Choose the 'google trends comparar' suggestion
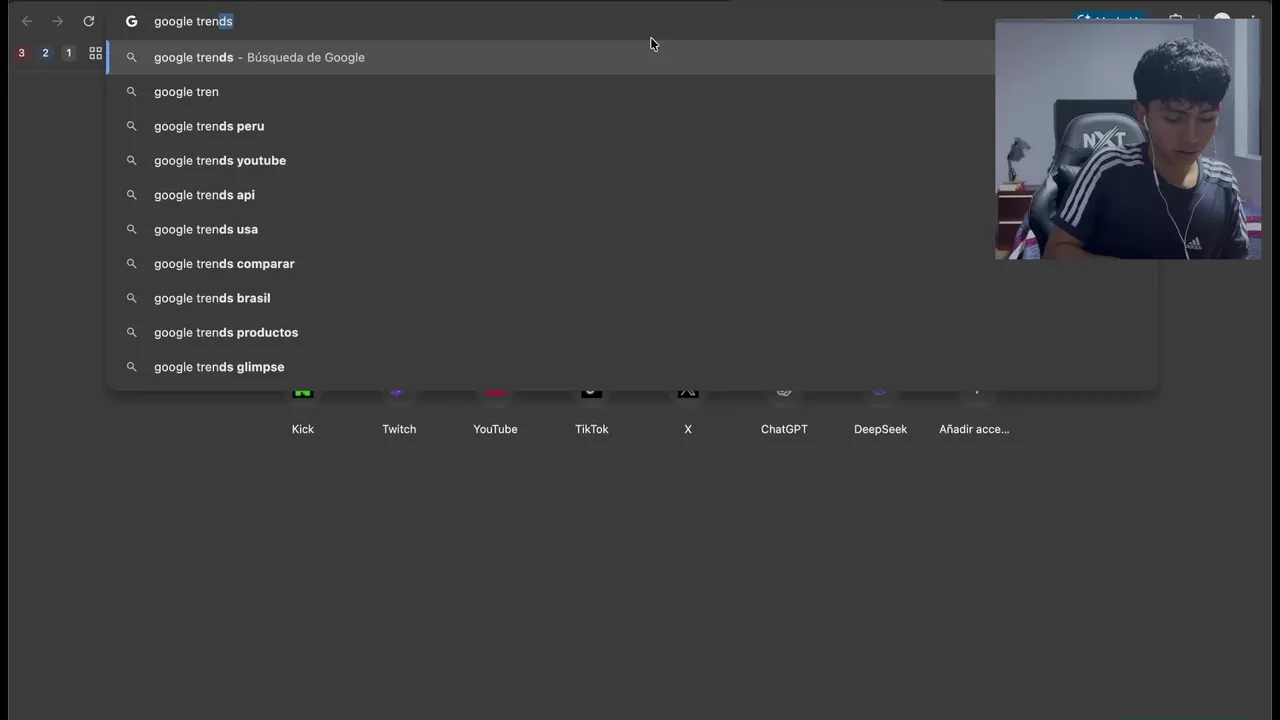The height and width of the screenshot is (720, 1280). pos(632,264)
